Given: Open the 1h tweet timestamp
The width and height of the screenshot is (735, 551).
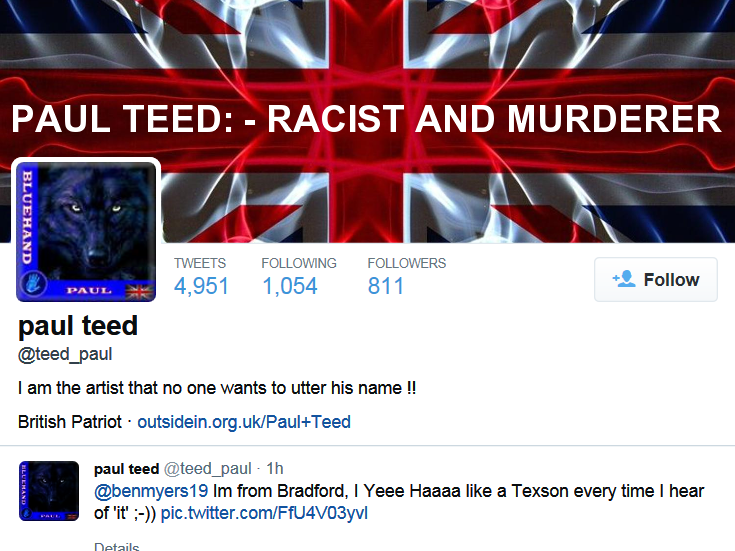Looking at the screenshot, I should tap(275, 468).
